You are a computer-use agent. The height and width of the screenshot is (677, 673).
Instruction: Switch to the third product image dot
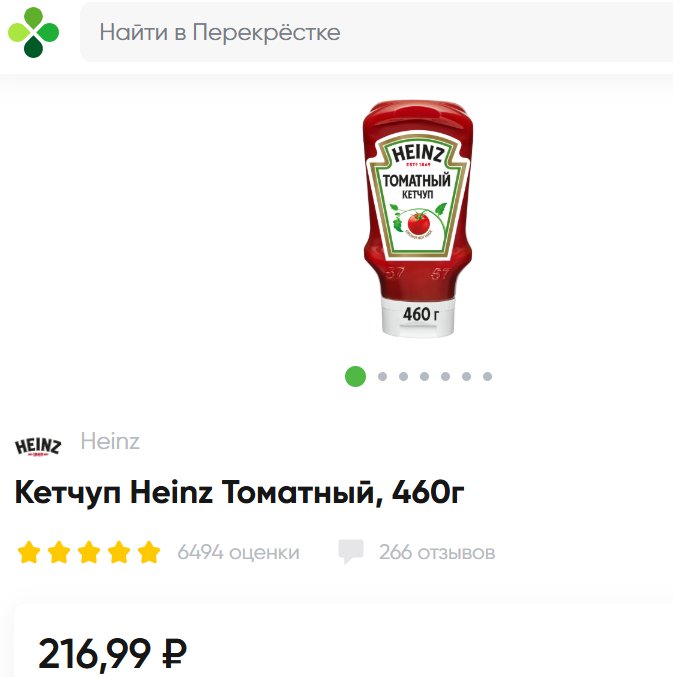click(x=403, y=376)
